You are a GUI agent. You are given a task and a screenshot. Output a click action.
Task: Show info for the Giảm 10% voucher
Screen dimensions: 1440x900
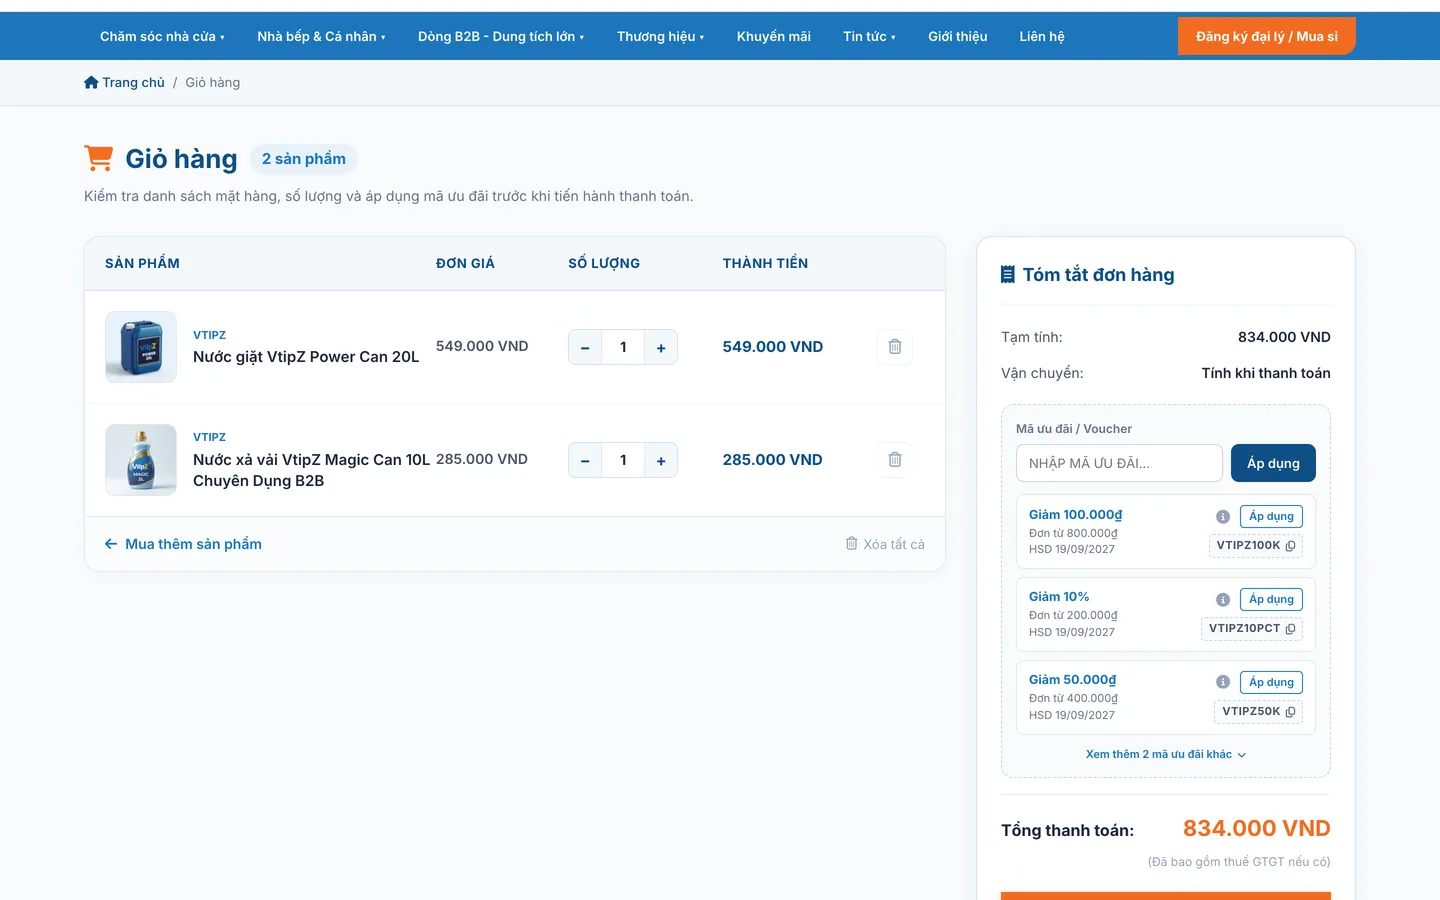pyautogui.click(x=1222, y=600)
